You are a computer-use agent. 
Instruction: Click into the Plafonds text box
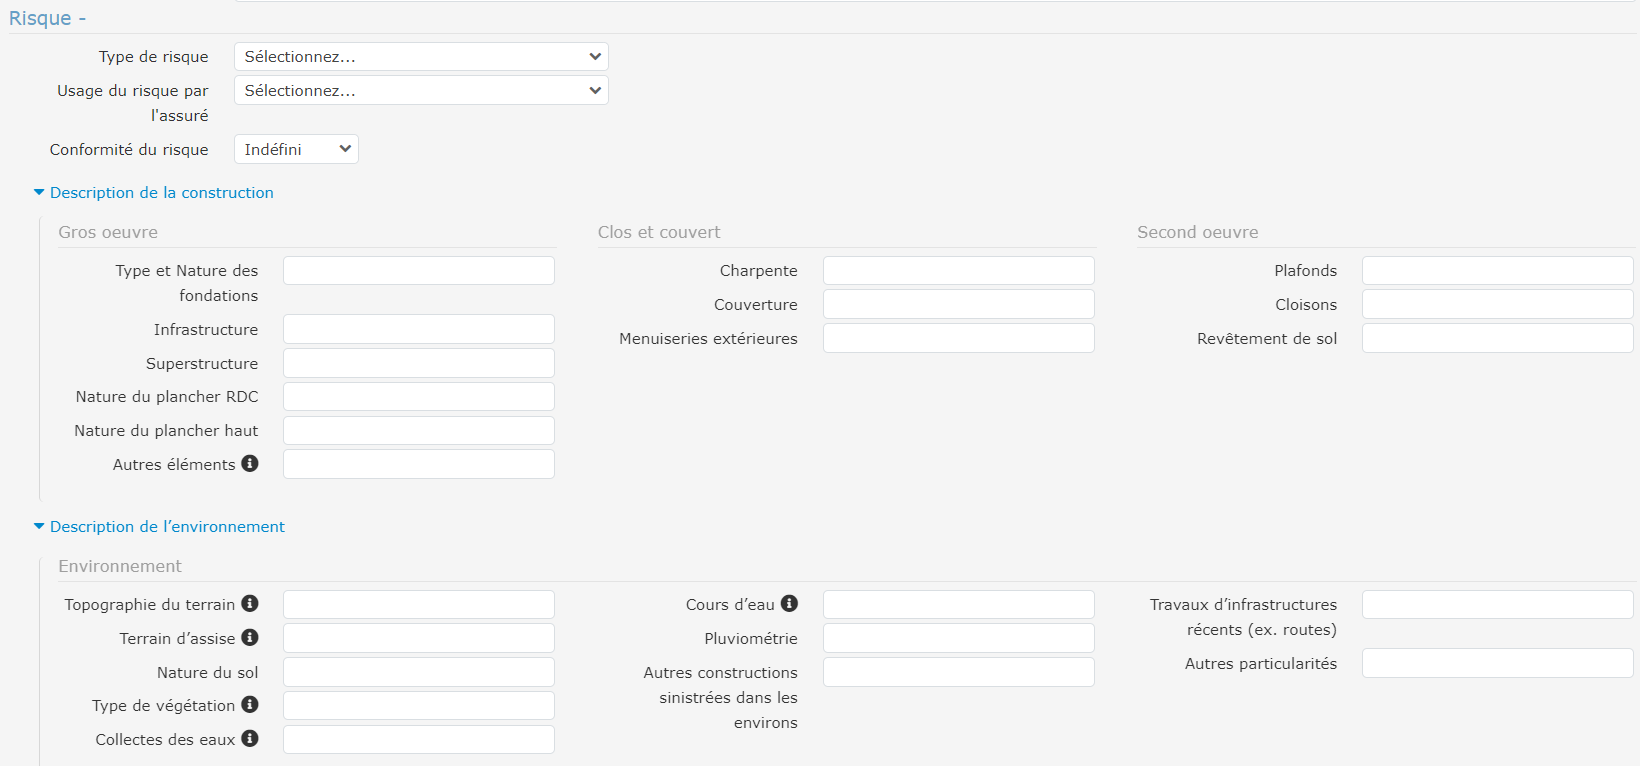(1497, 271)
